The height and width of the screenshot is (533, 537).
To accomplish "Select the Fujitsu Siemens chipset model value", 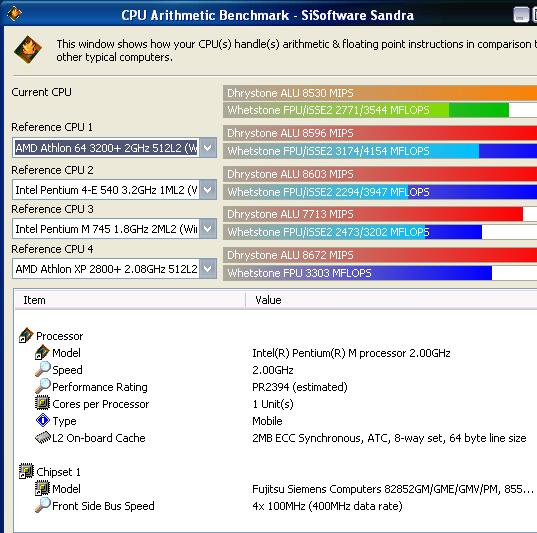I will pyautogui.click(x=393, y=489).
